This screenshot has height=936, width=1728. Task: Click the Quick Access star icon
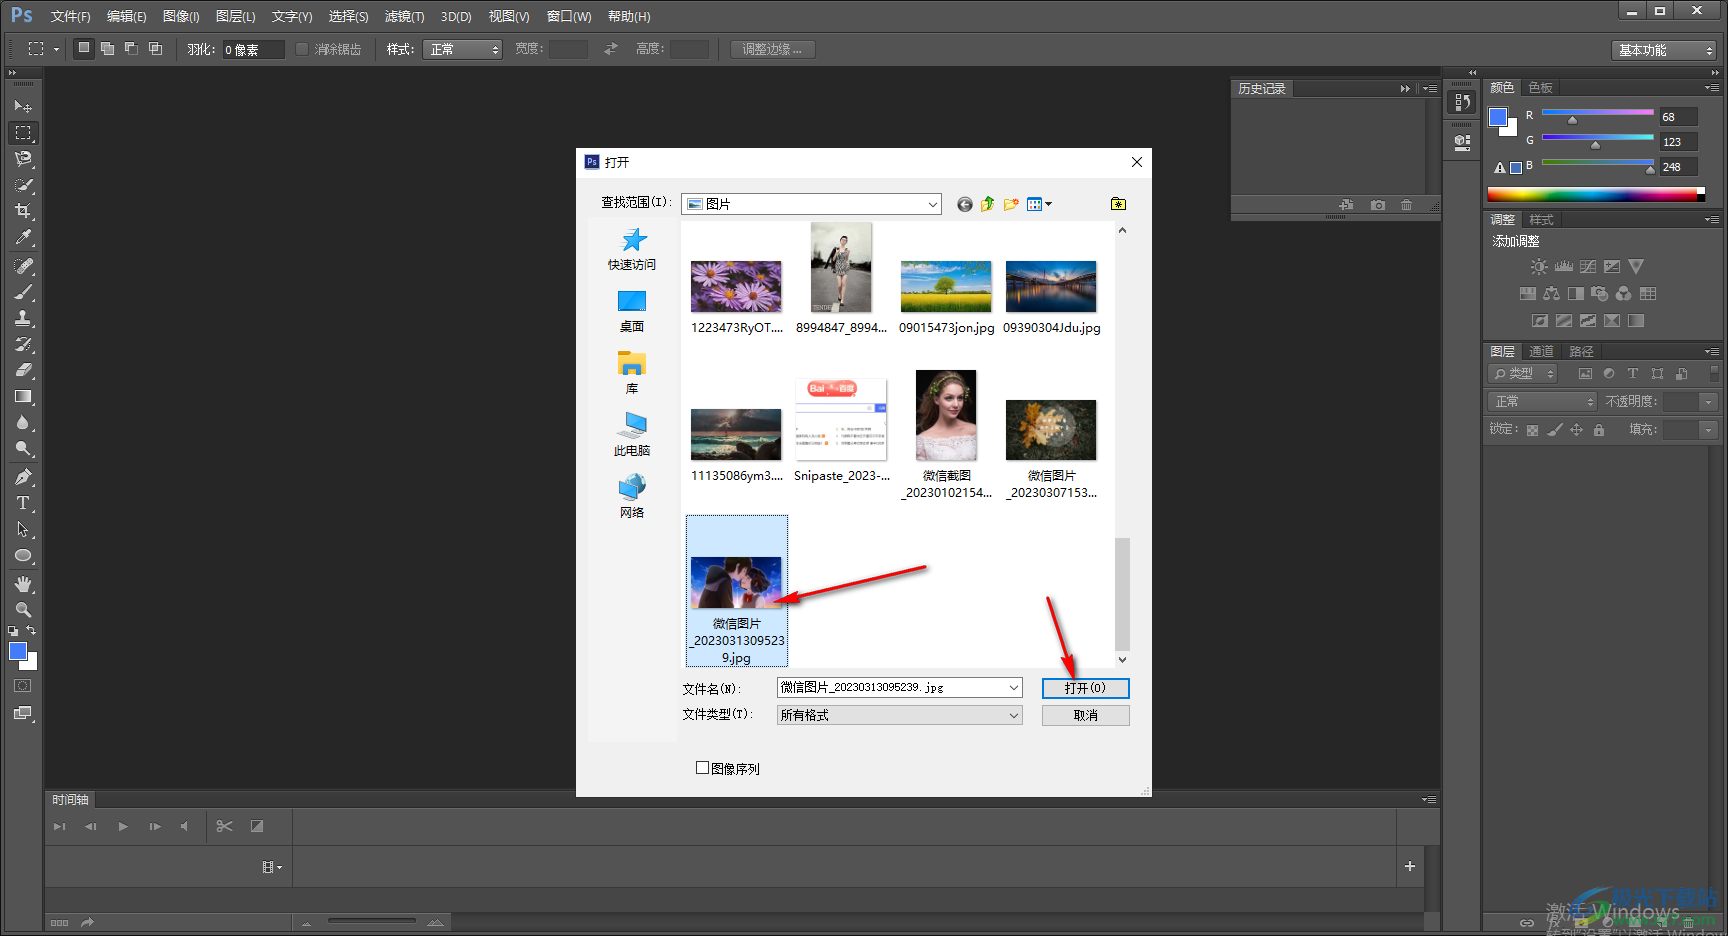point(632,239)
